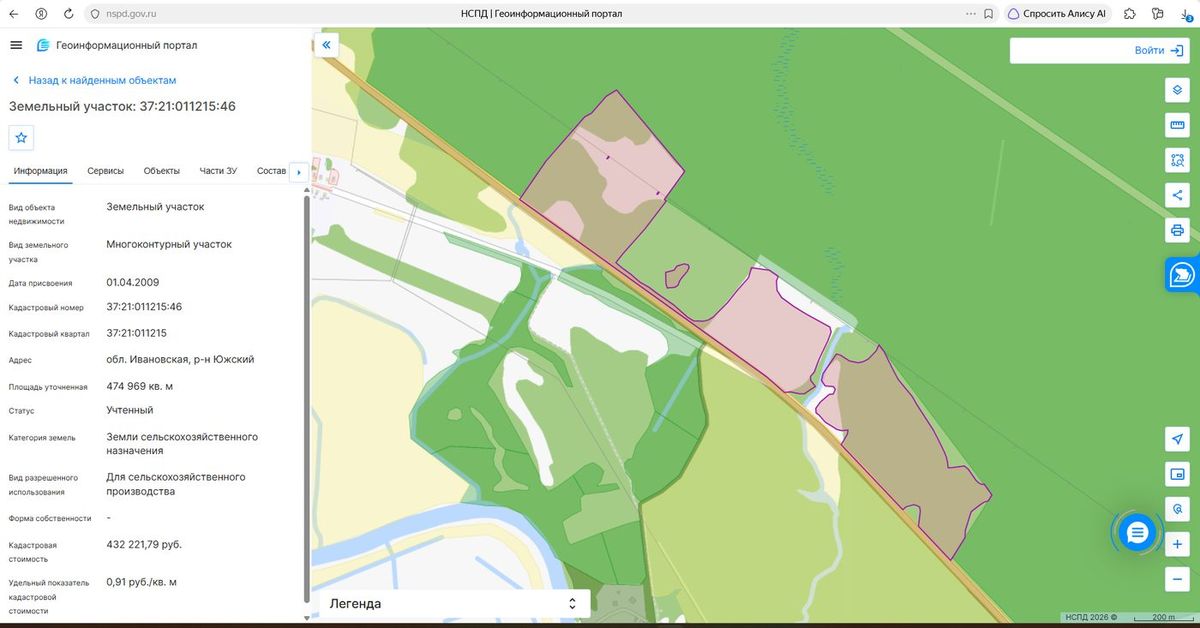Go back in the browser
This screenshot has height=628, width=1200.
point(13,14)
